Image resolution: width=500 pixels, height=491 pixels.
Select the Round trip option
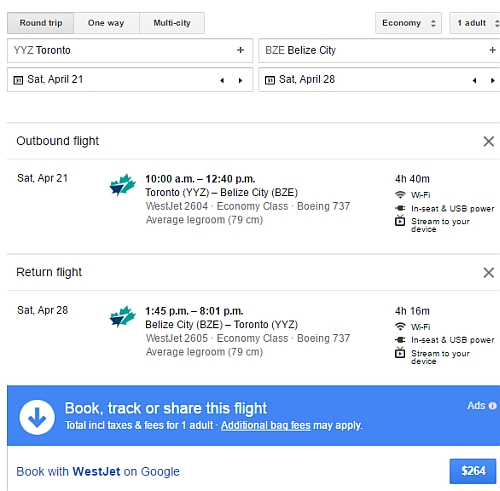pyautogui.click(x=41, y=23)
